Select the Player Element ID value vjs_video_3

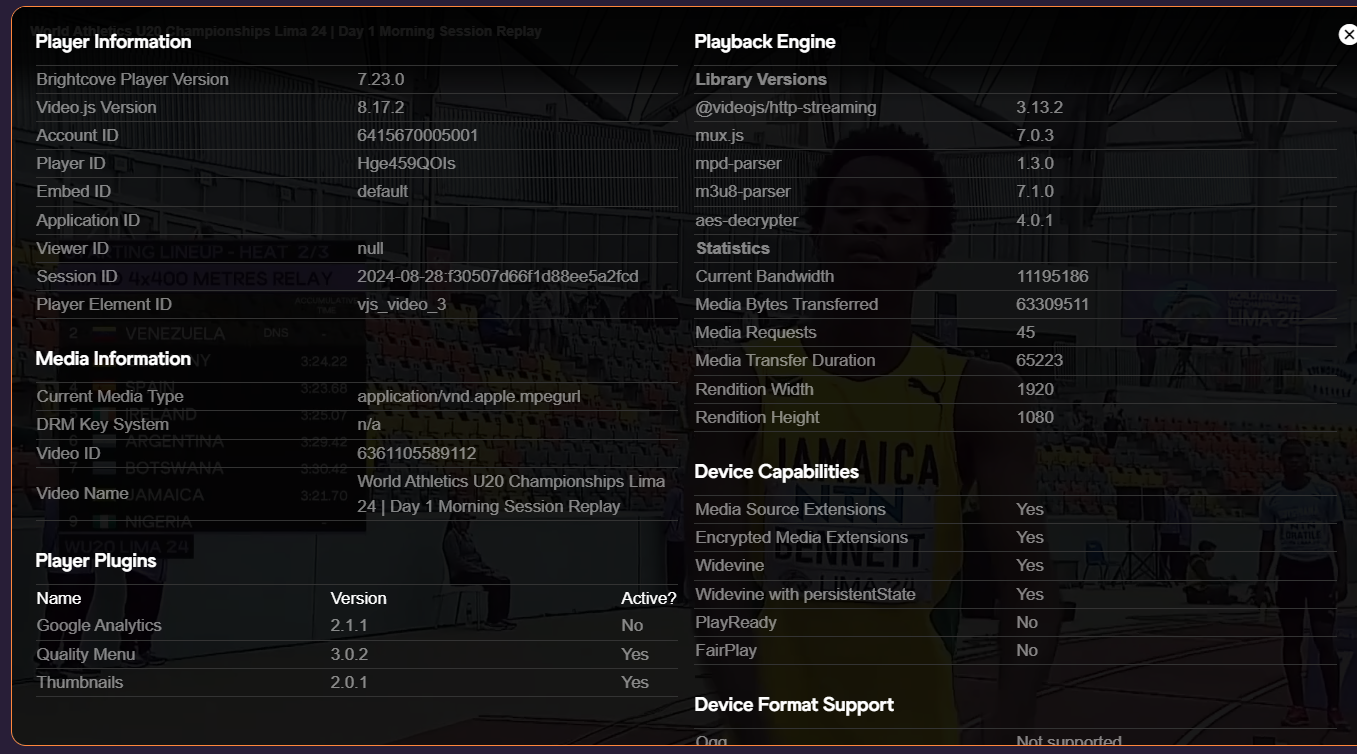pyautogui.click(x=401, y=304)
